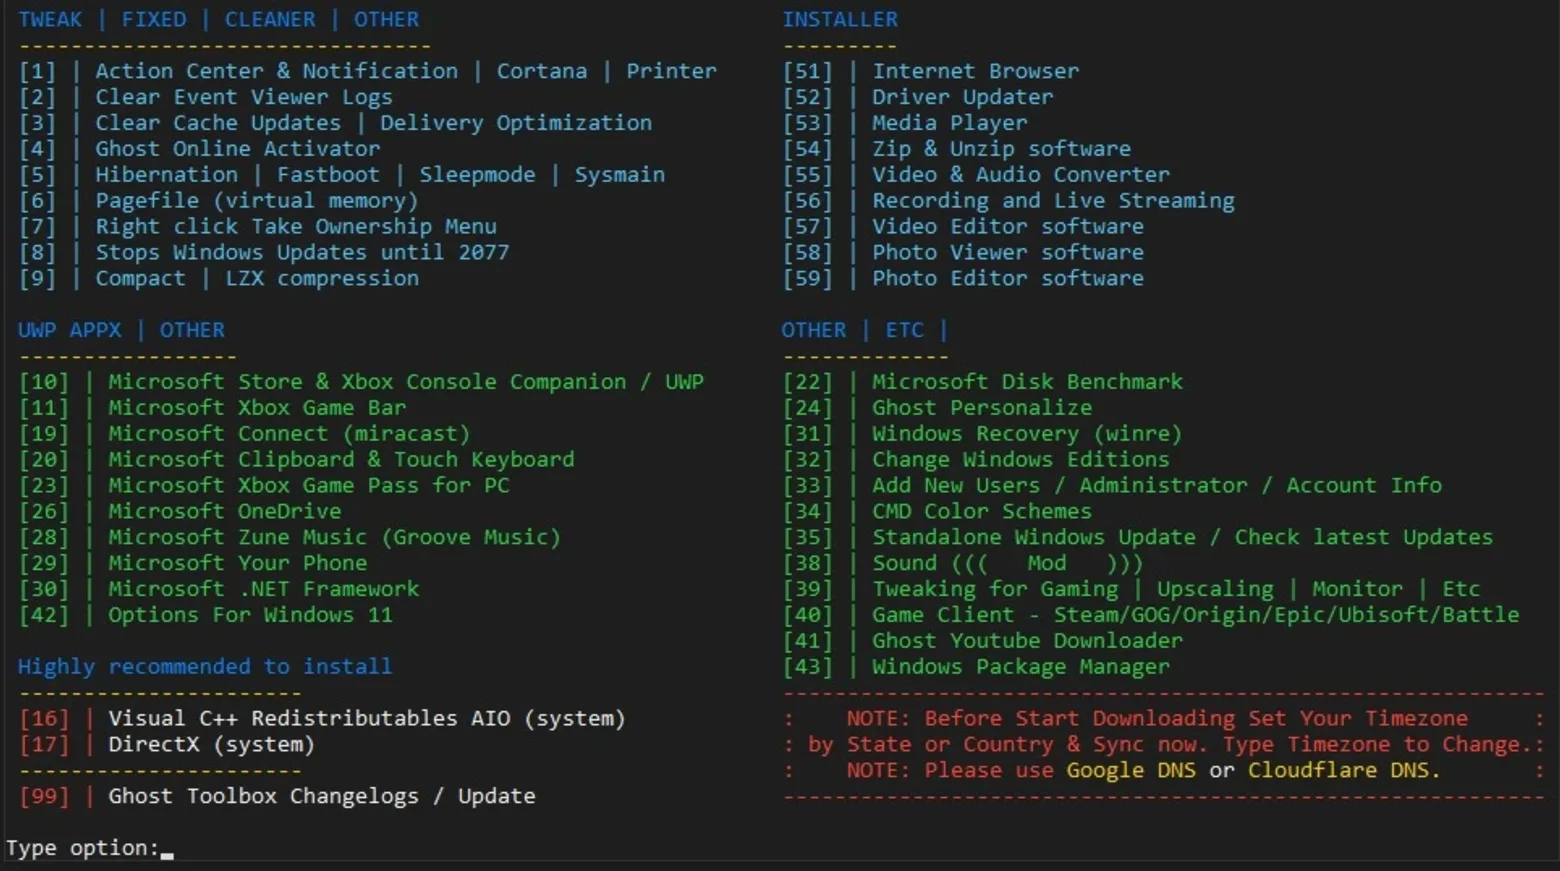
Task: Click Ghost Youtube Downloader option
Action: [x=983, y=641]
